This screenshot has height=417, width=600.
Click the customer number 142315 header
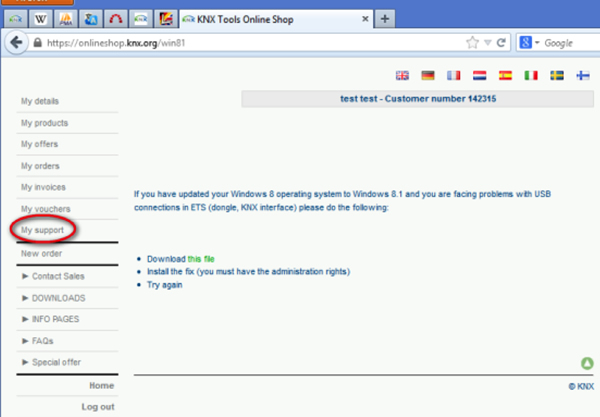(x=418, y=99)
